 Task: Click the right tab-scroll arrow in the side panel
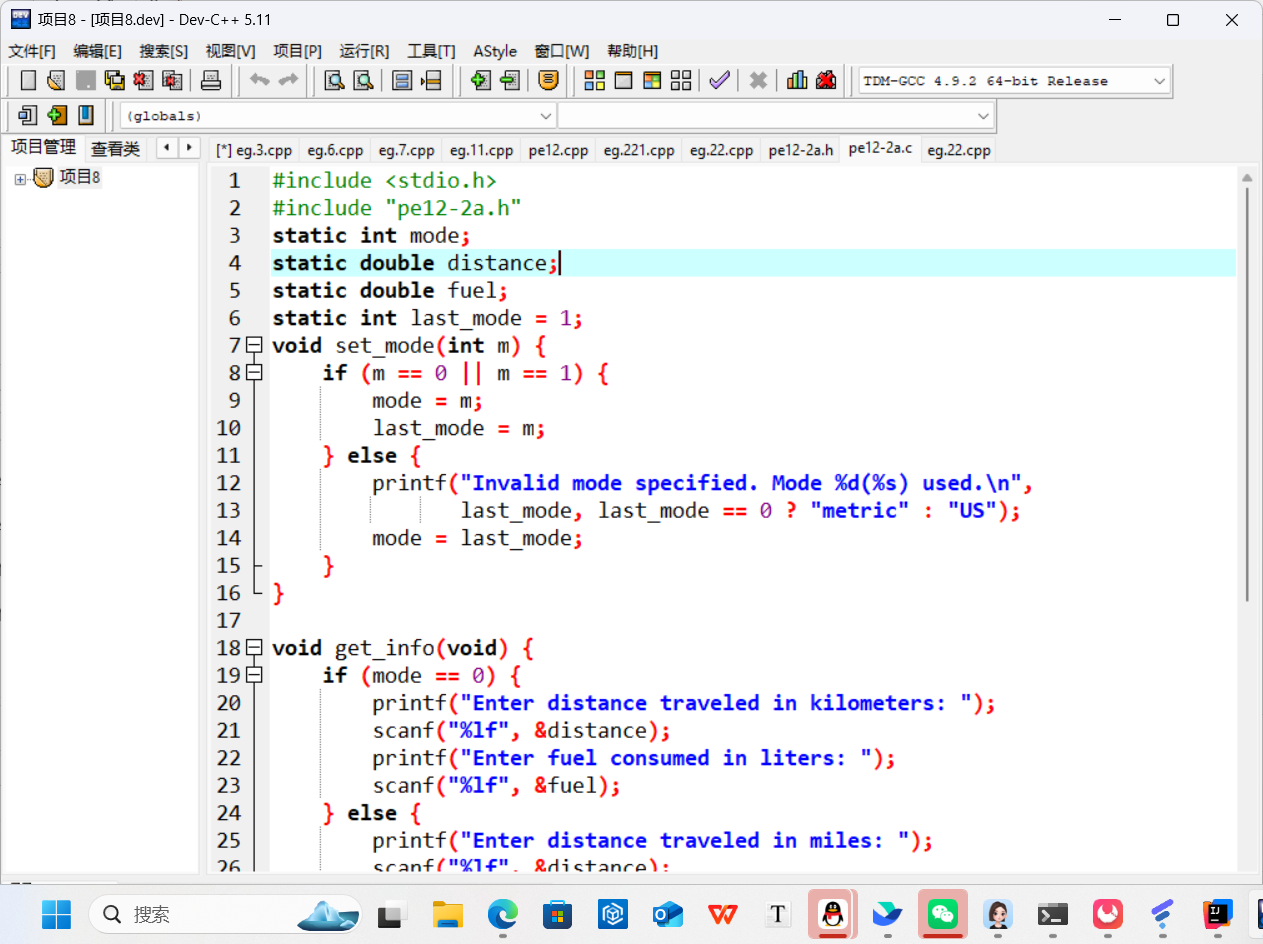(x=188, y=148)
